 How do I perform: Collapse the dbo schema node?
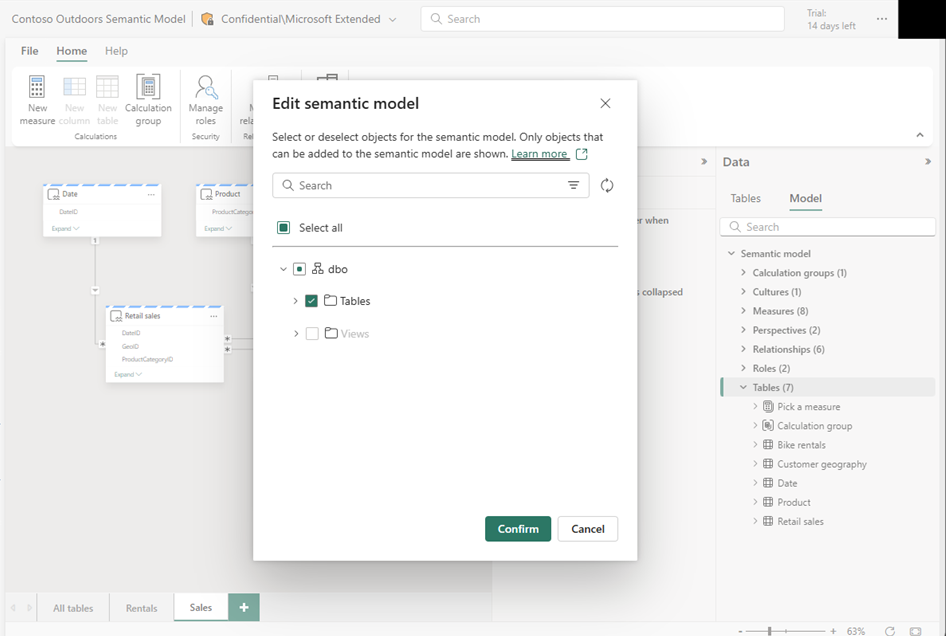point(283,269)
